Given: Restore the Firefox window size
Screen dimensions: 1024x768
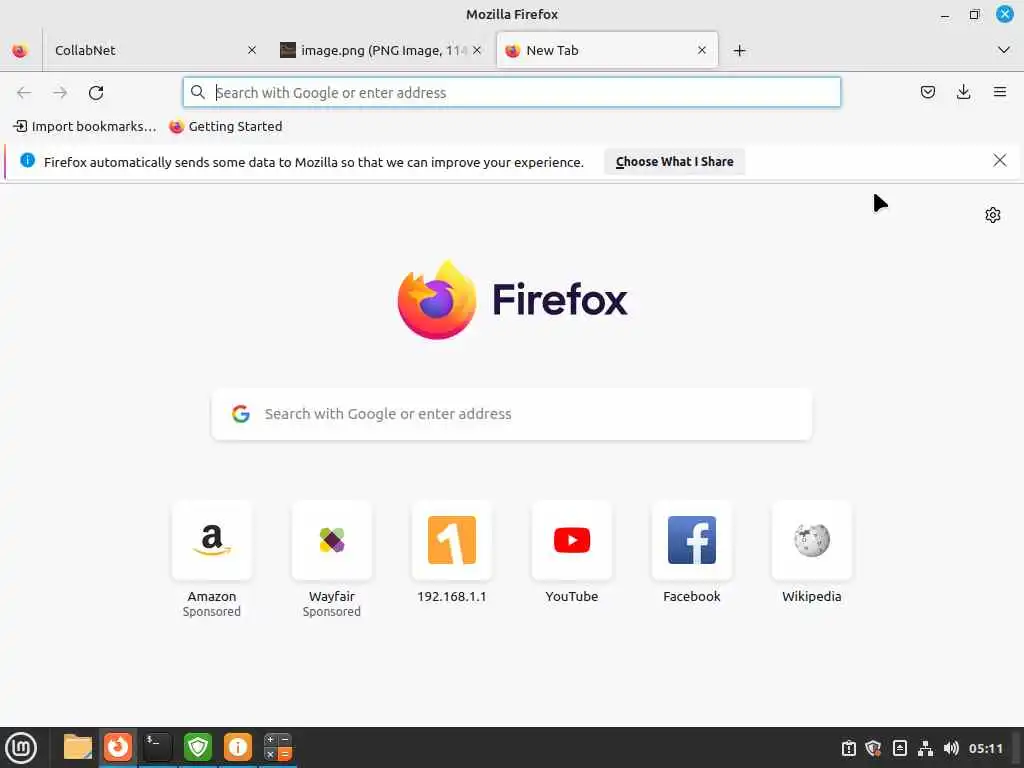Looking at the screenshot, I should [974, 14].
